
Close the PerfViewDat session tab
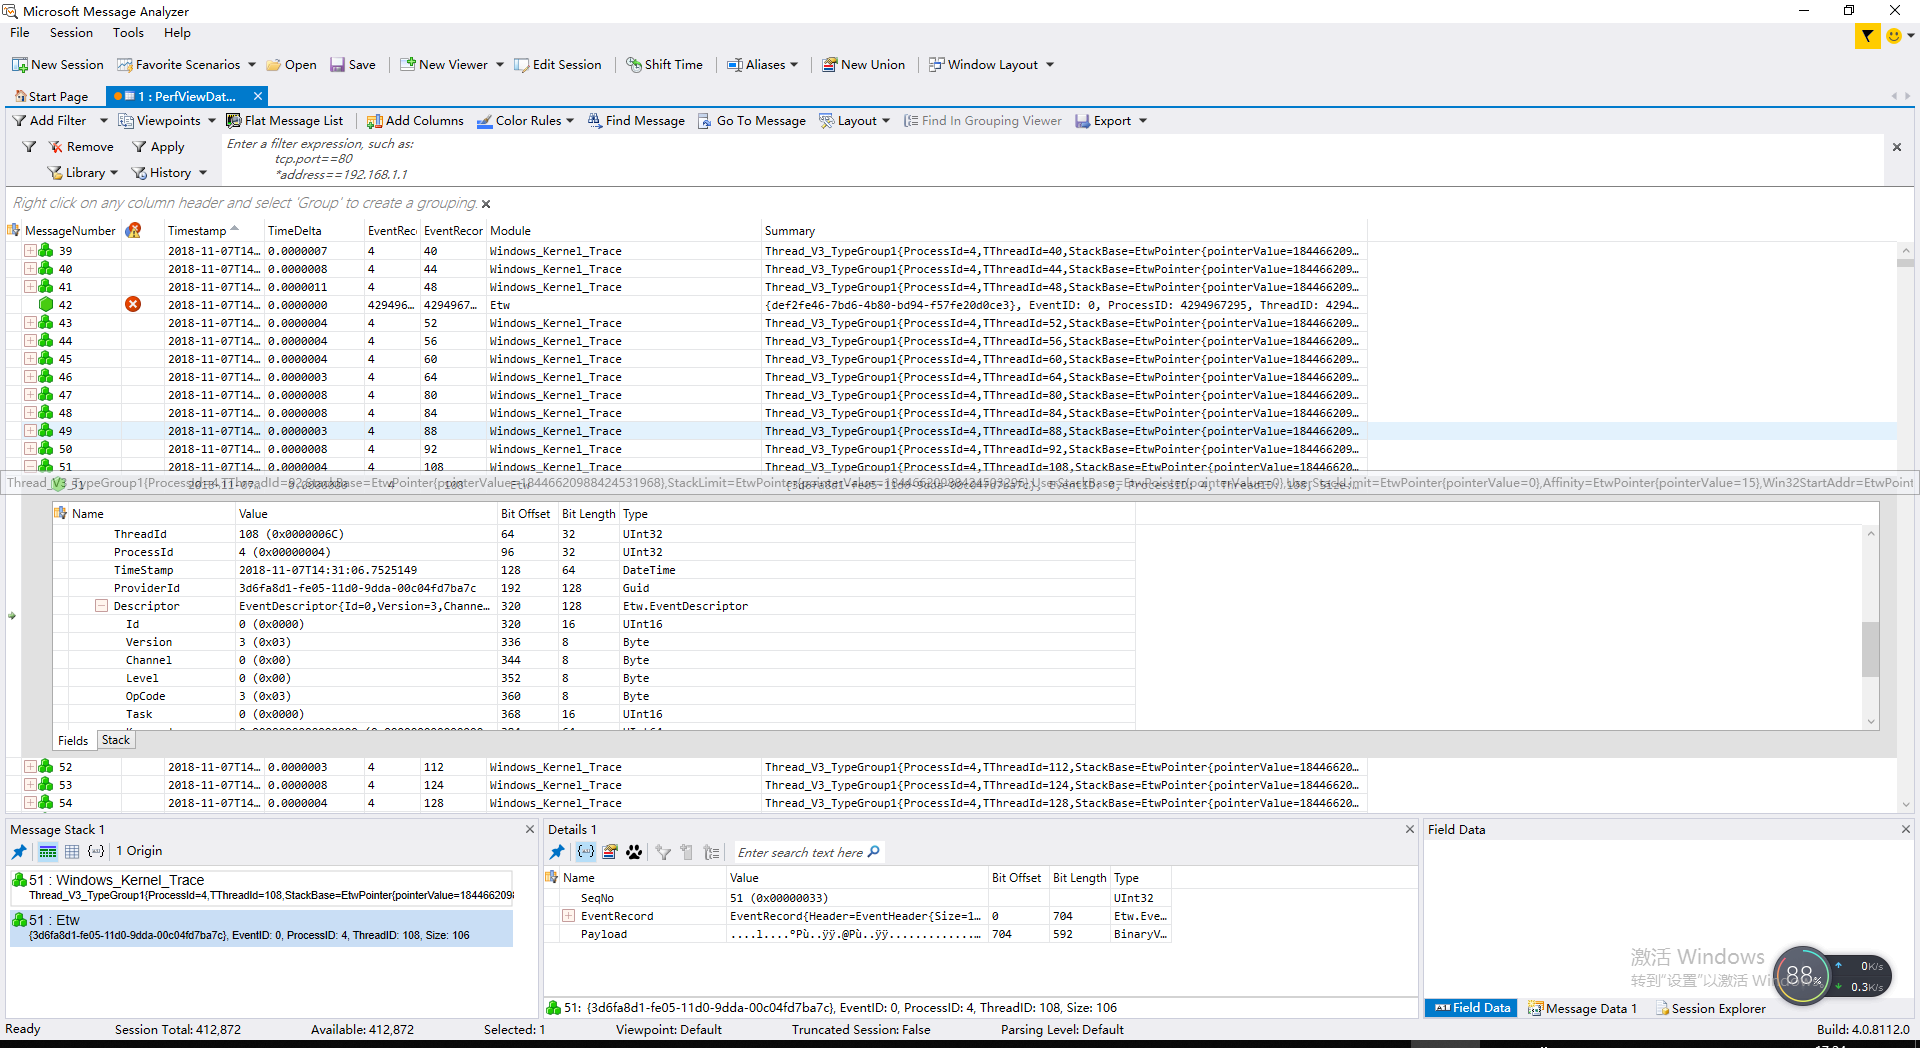tap(258, 97)
